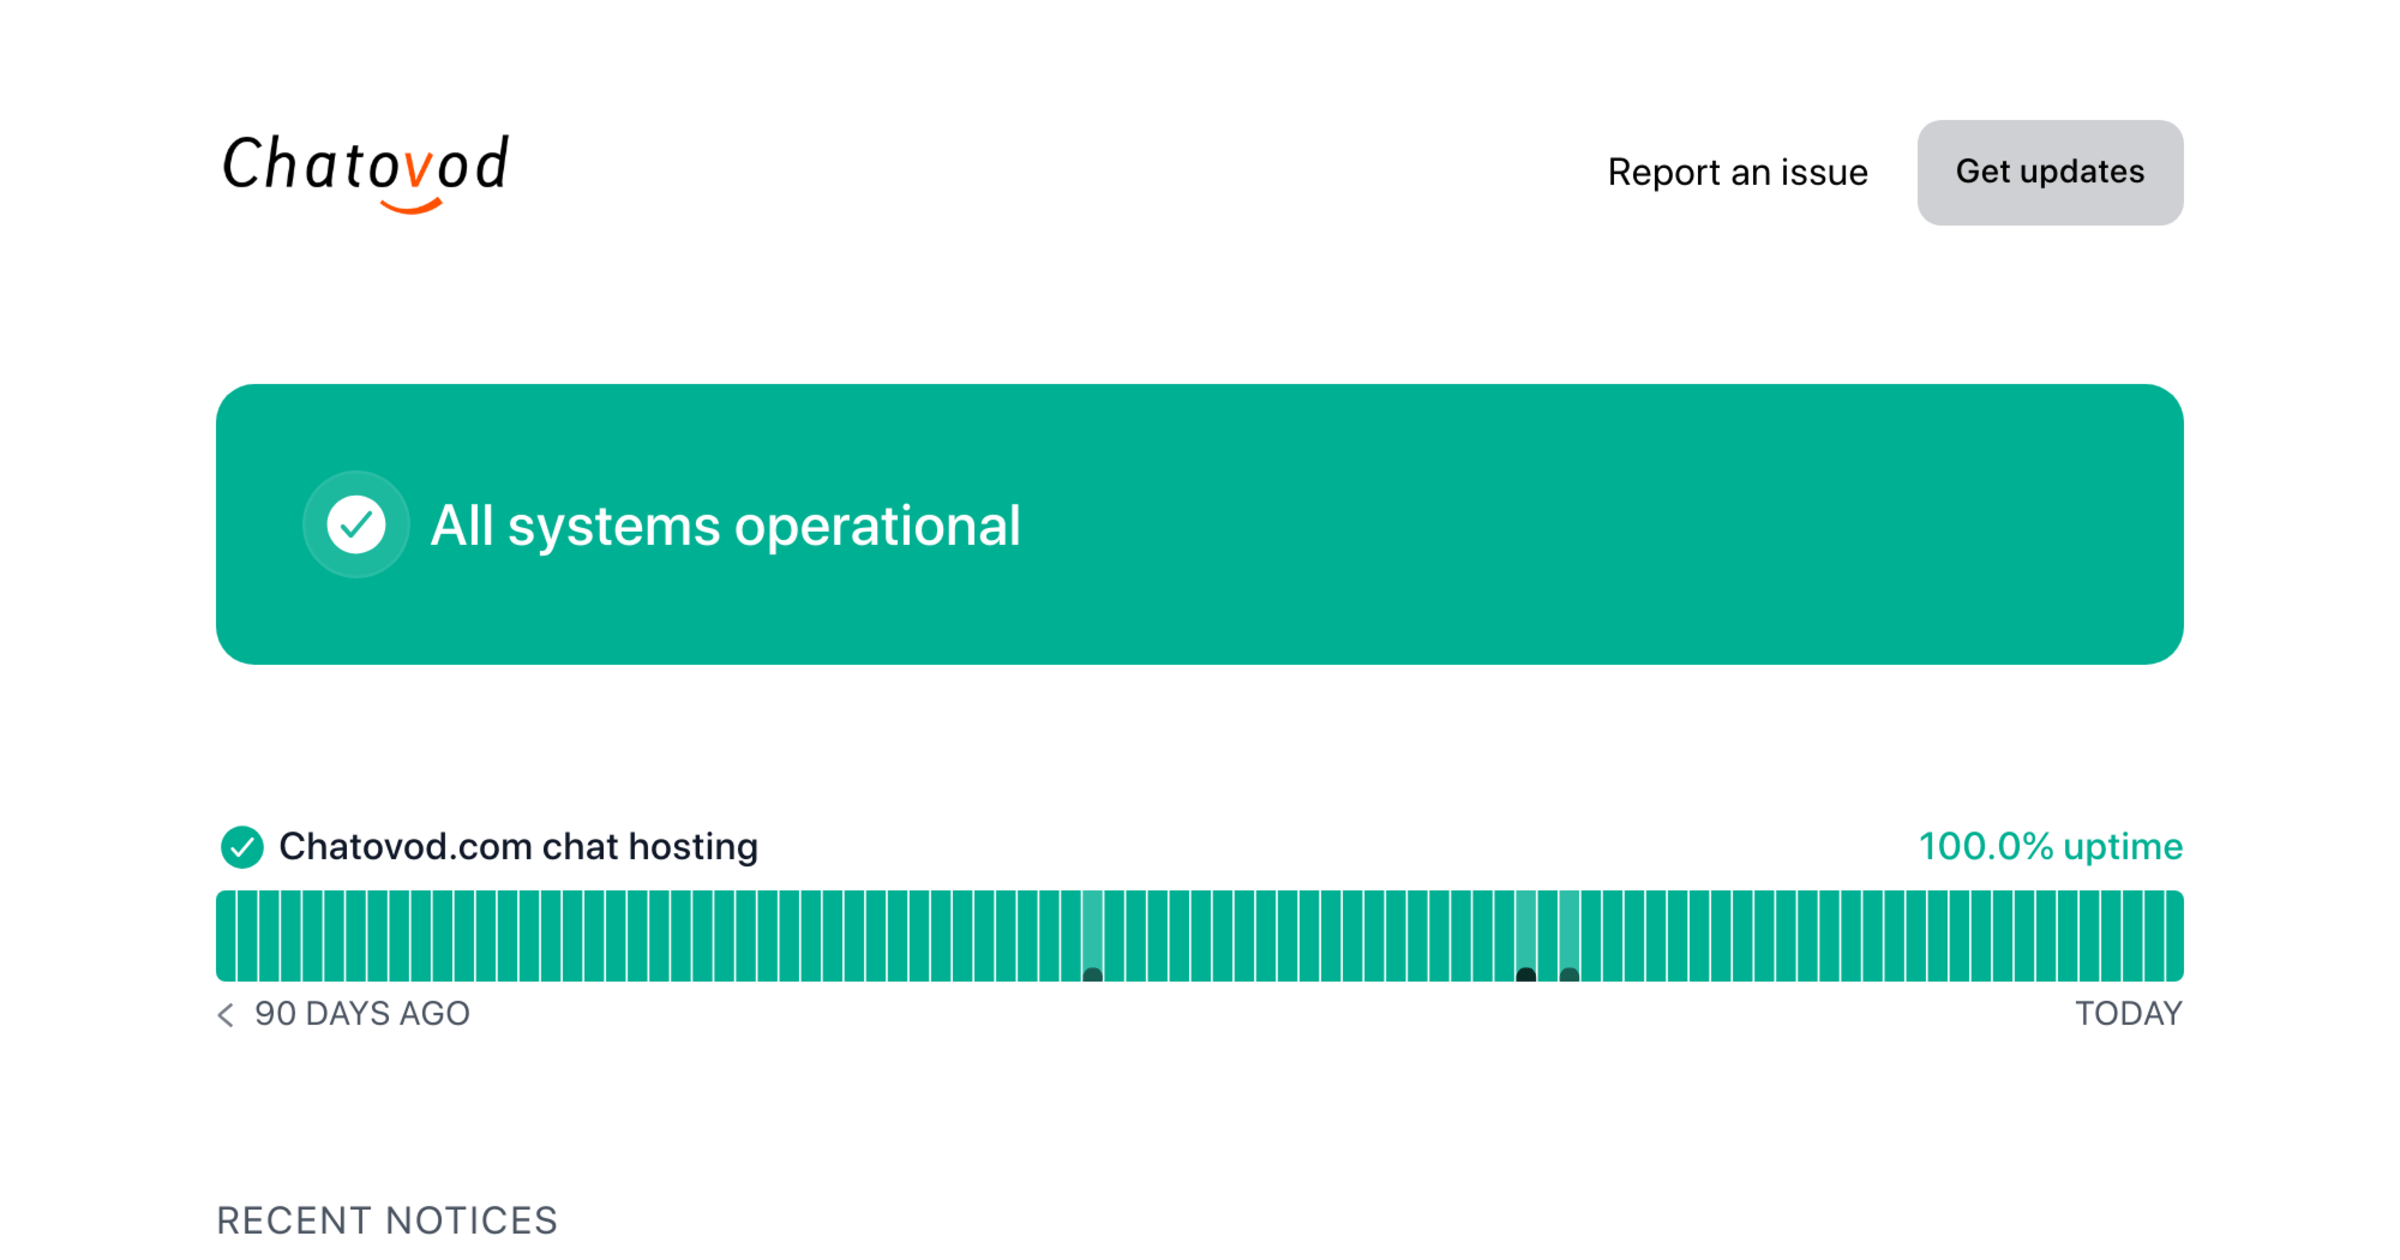2400x1260 pixels.
Task: Click the most recent incident dot on the timeline
Action: pos(1569,974)
